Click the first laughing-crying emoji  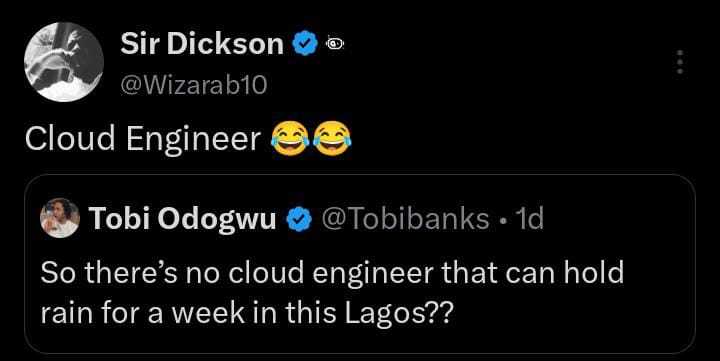click(x=290, y=138)
